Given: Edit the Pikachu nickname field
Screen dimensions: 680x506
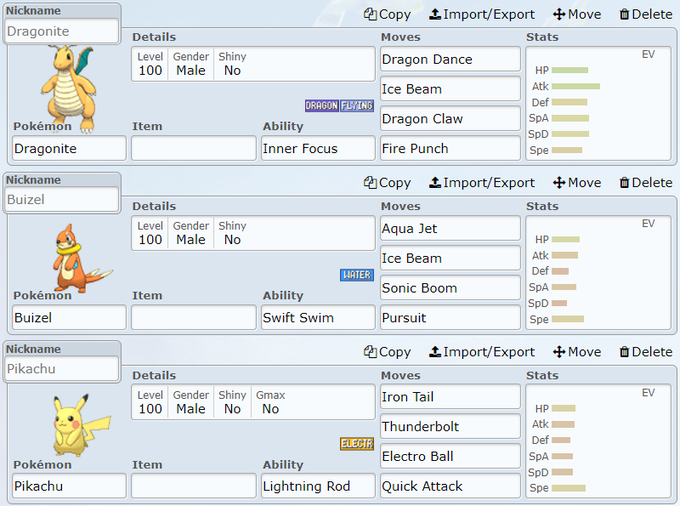Looking at the screenshot, I should point(62,369).
